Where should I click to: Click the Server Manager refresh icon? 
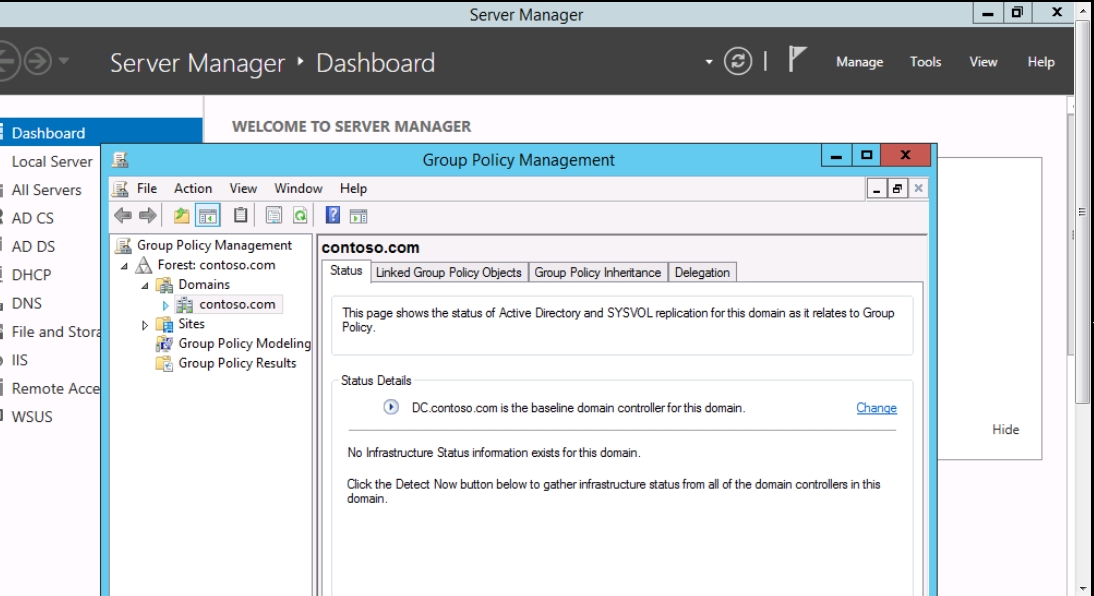point(737,61)
